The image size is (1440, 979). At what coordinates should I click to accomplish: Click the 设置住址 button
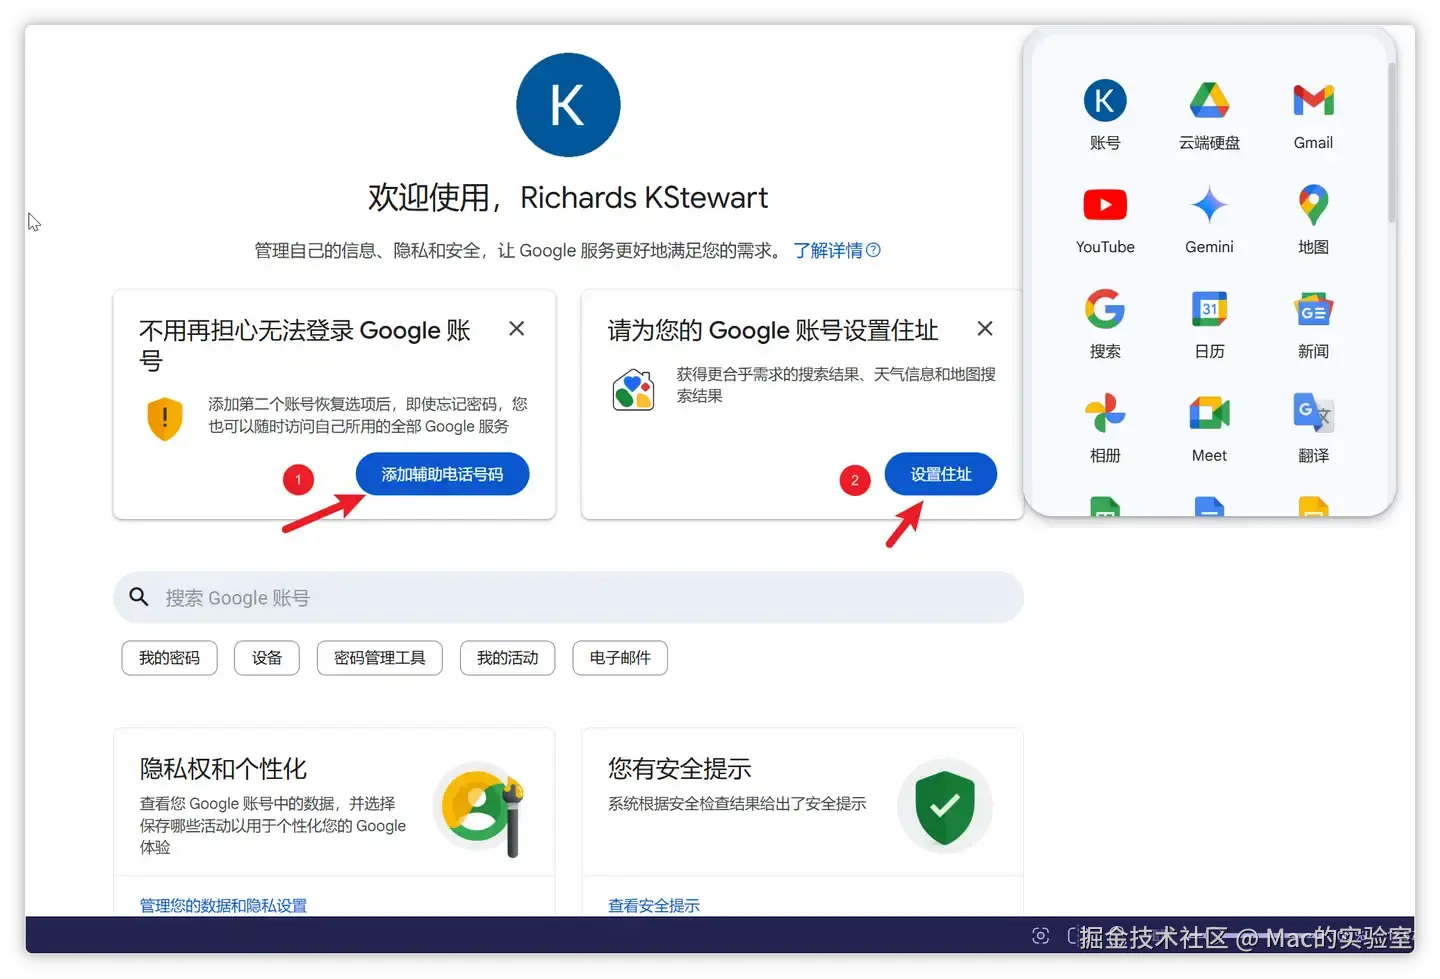tap(941, 474)
